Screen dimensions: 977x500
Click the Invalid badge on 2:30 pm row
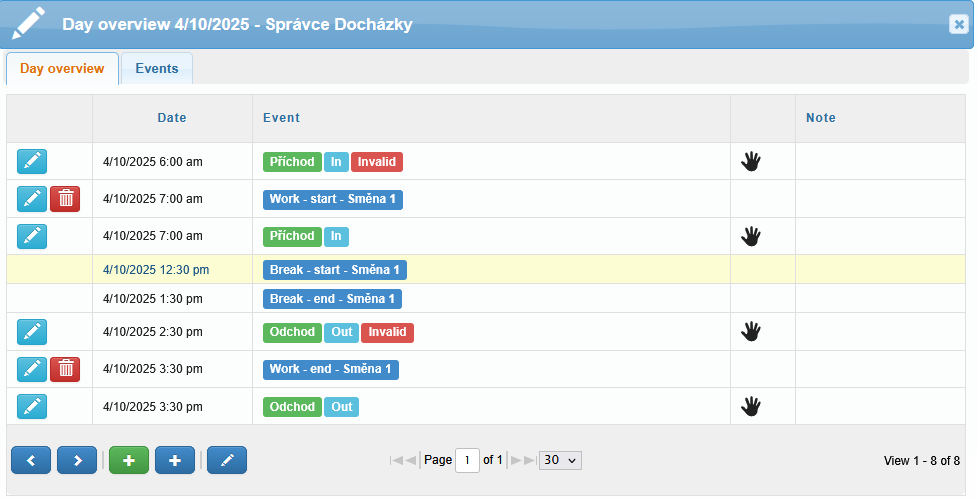click(x=388, y=332)
